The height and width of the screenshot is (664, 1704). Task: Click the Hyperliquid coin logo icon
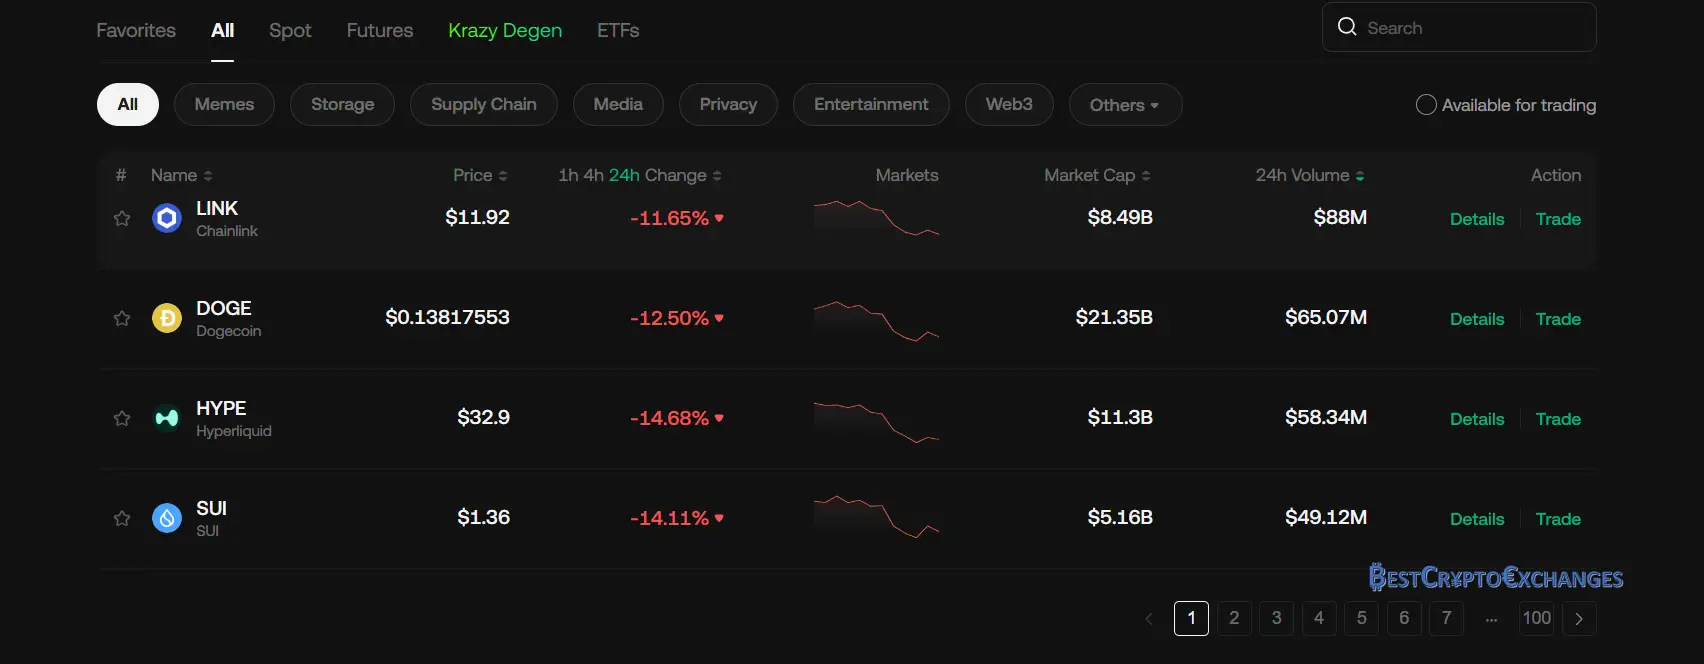pyautogui.click(x=167, y=418)
